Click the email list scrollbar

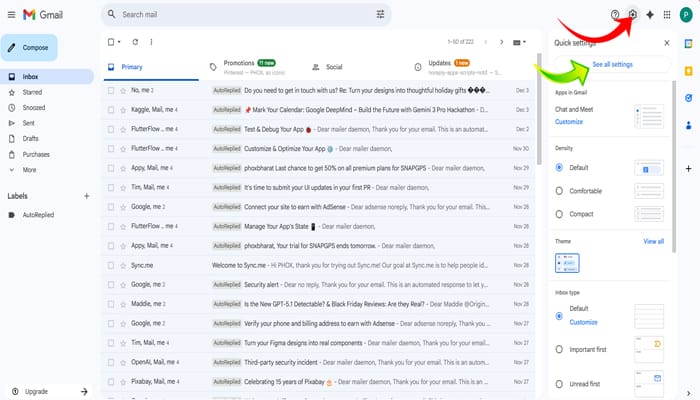coord(539,109)
